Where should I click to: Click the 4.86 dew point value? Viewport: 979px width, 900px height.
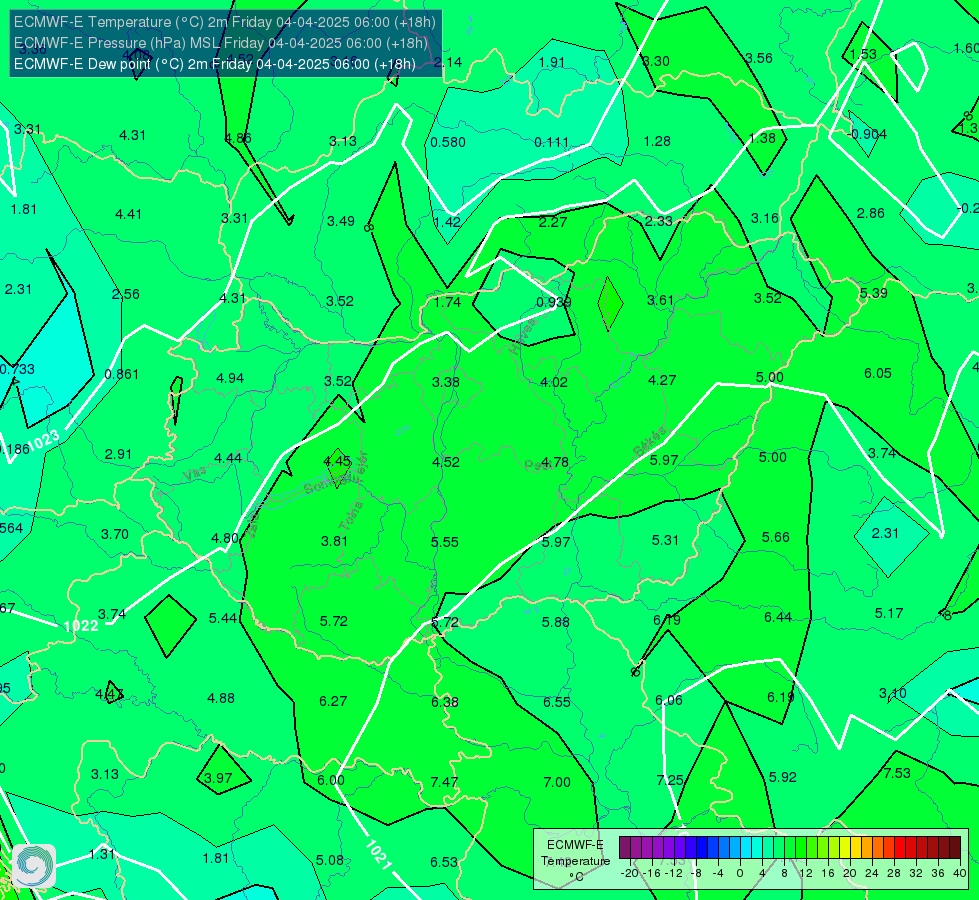pyautogui.click(x=238, y=139)
